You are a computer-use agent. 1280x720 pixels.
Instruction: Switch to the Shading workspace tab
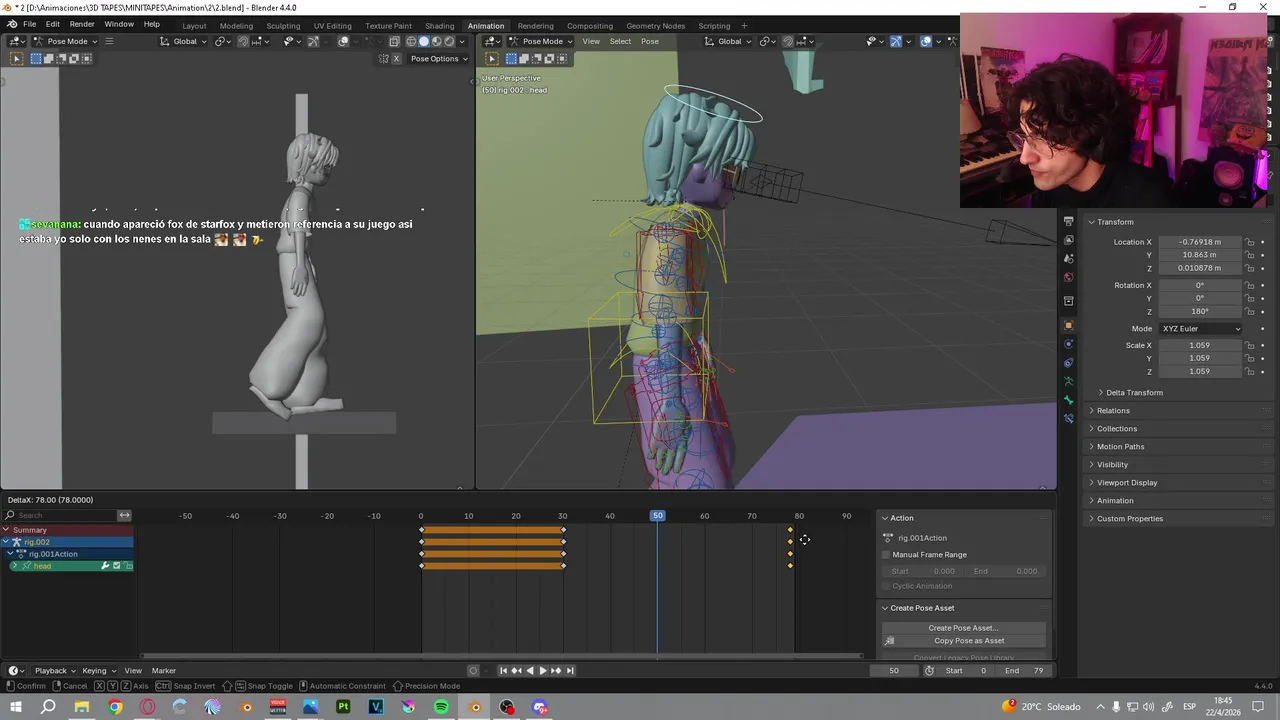439,26
